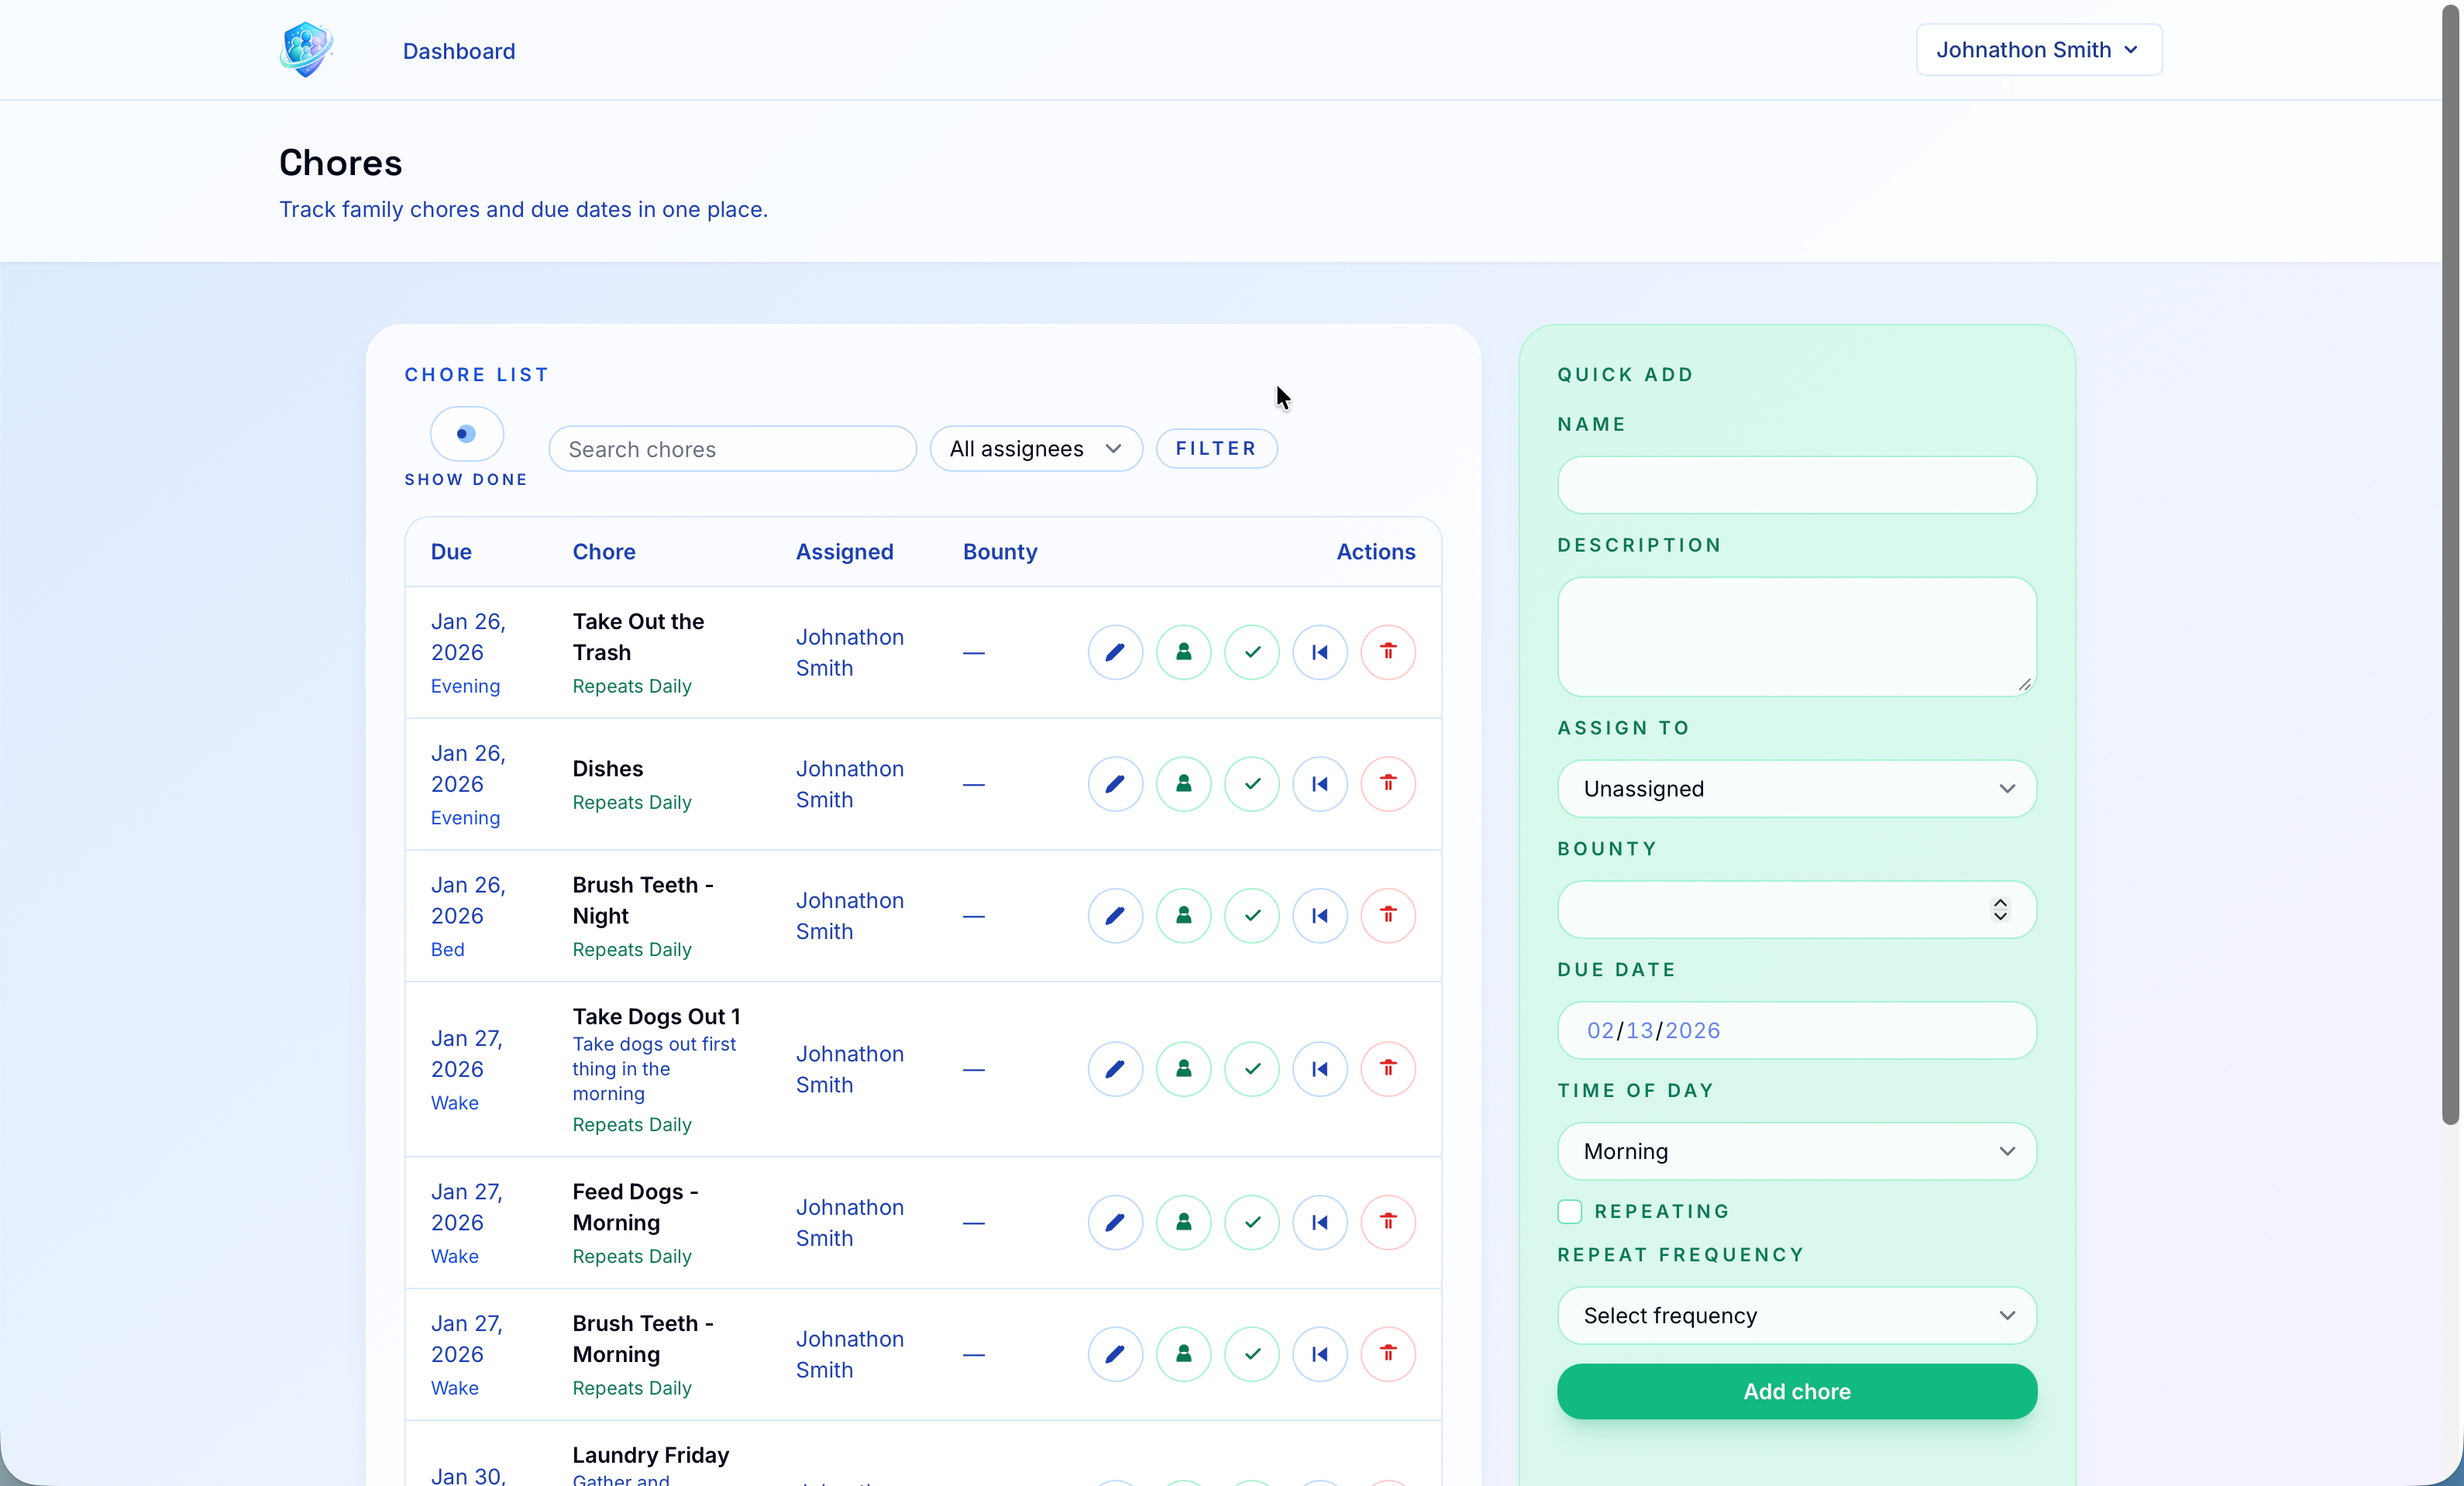Mark the Dishes chore complete
This screenshot has width=2464, height=1486.
pos(1251,784)
